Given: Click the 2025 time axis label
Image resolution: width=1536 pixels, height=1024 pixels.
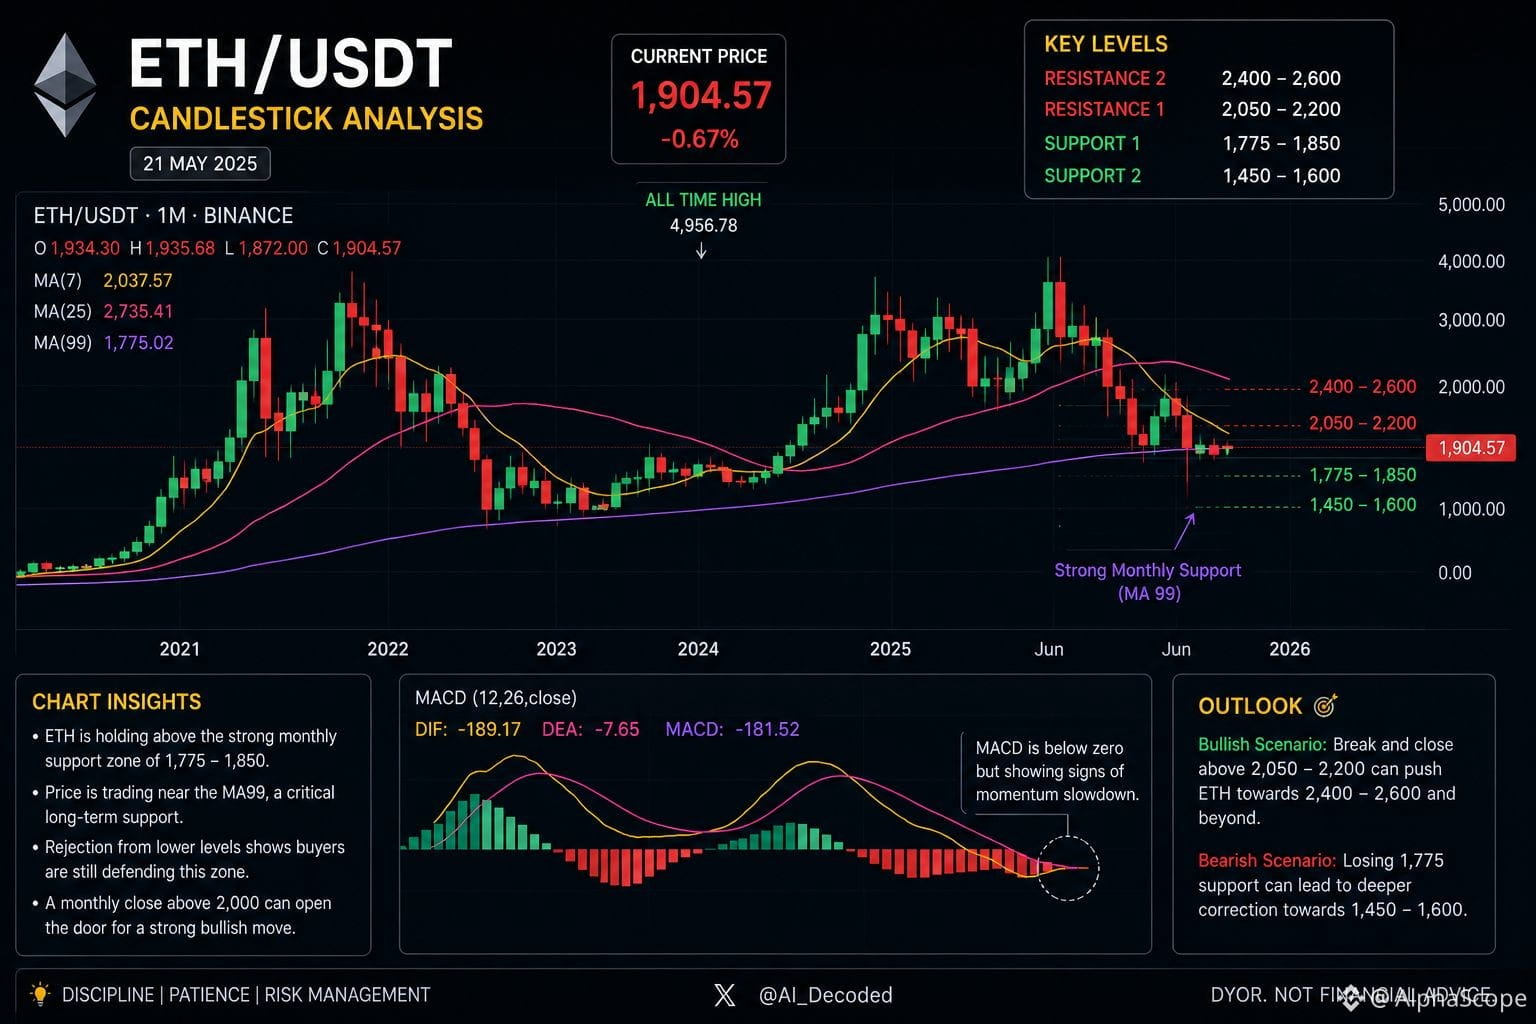Looking at the screenshot, I should [890, 649].
